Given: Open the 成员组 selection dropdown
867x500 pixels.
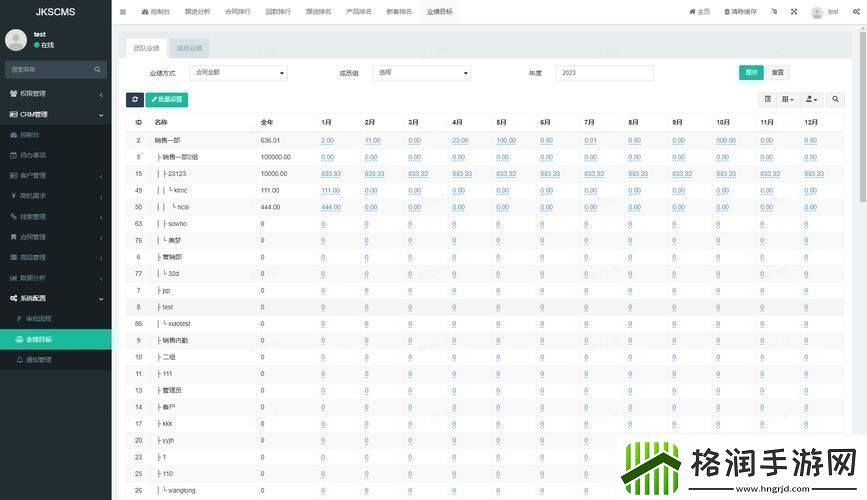Looking at the screenshot, I should pyautogui.click(x=422, y=73).
